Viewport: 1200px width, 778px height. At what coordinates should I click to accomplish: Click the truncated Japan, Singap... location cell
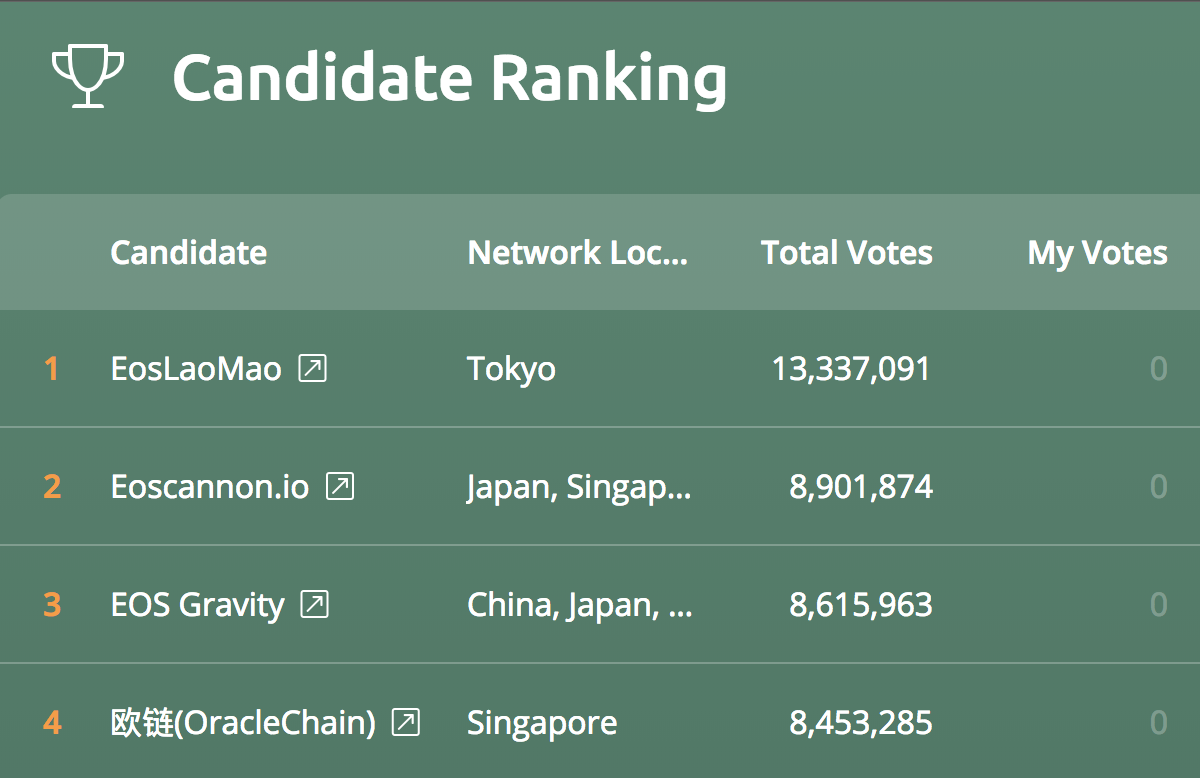click(x=579, y=487)
